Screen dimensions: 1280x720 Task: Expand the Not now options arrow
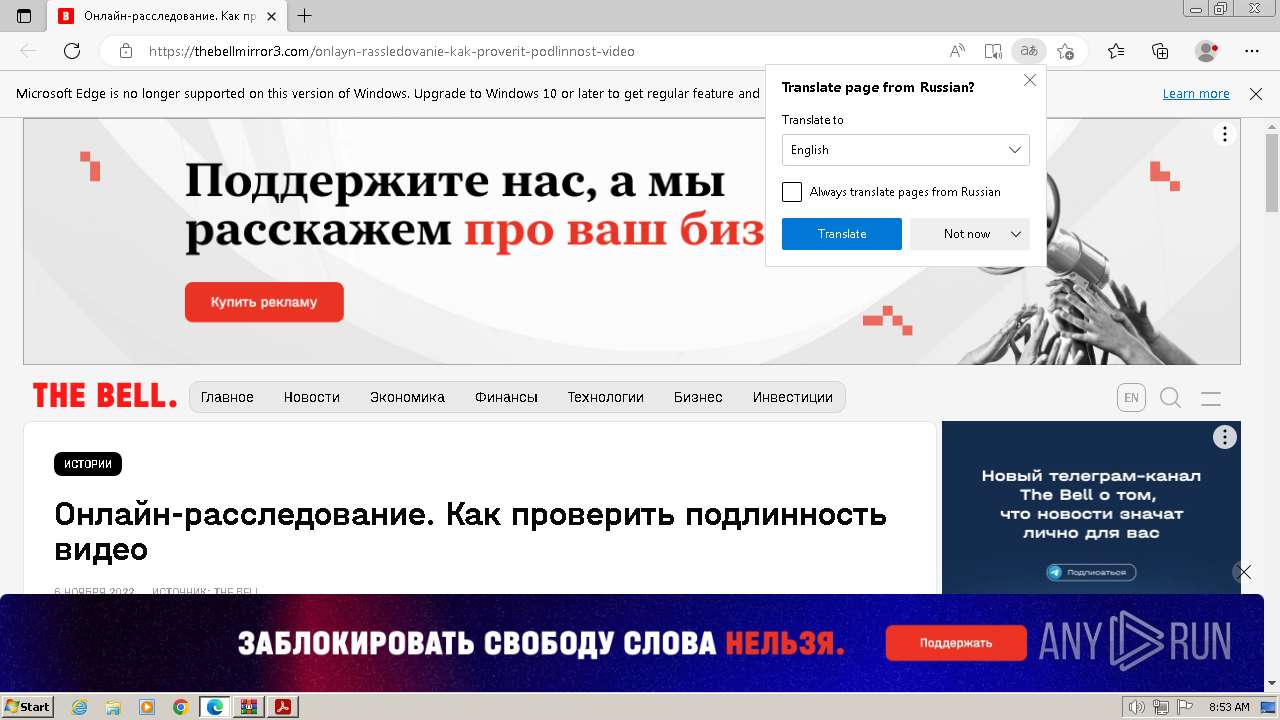(1016, 234)
